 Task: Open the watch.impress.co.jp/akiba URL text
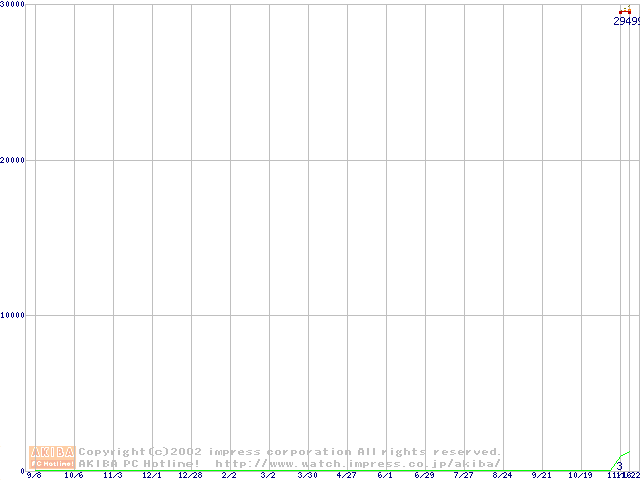358,463
